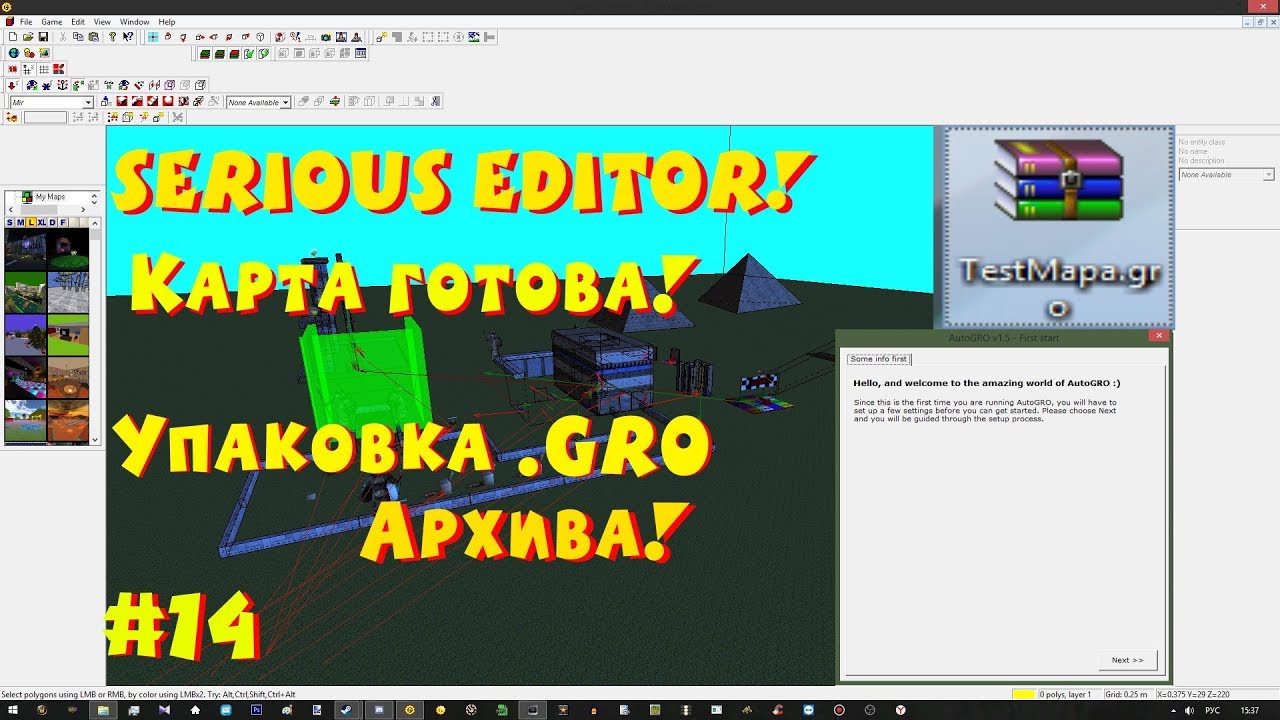Open the Window menu

coord(135,21)
